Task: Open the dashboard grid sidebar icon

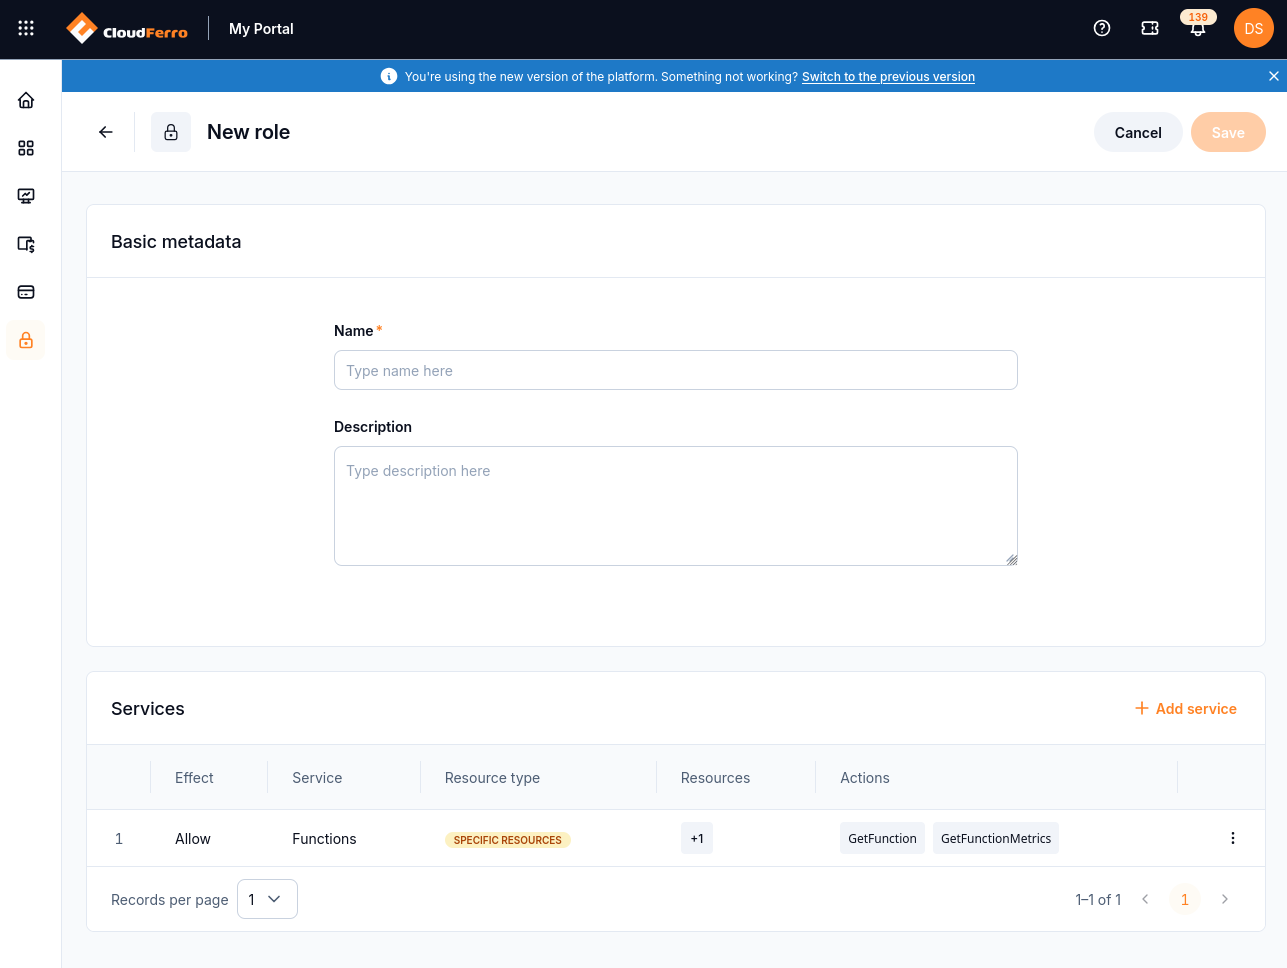Action: point(26,148)
